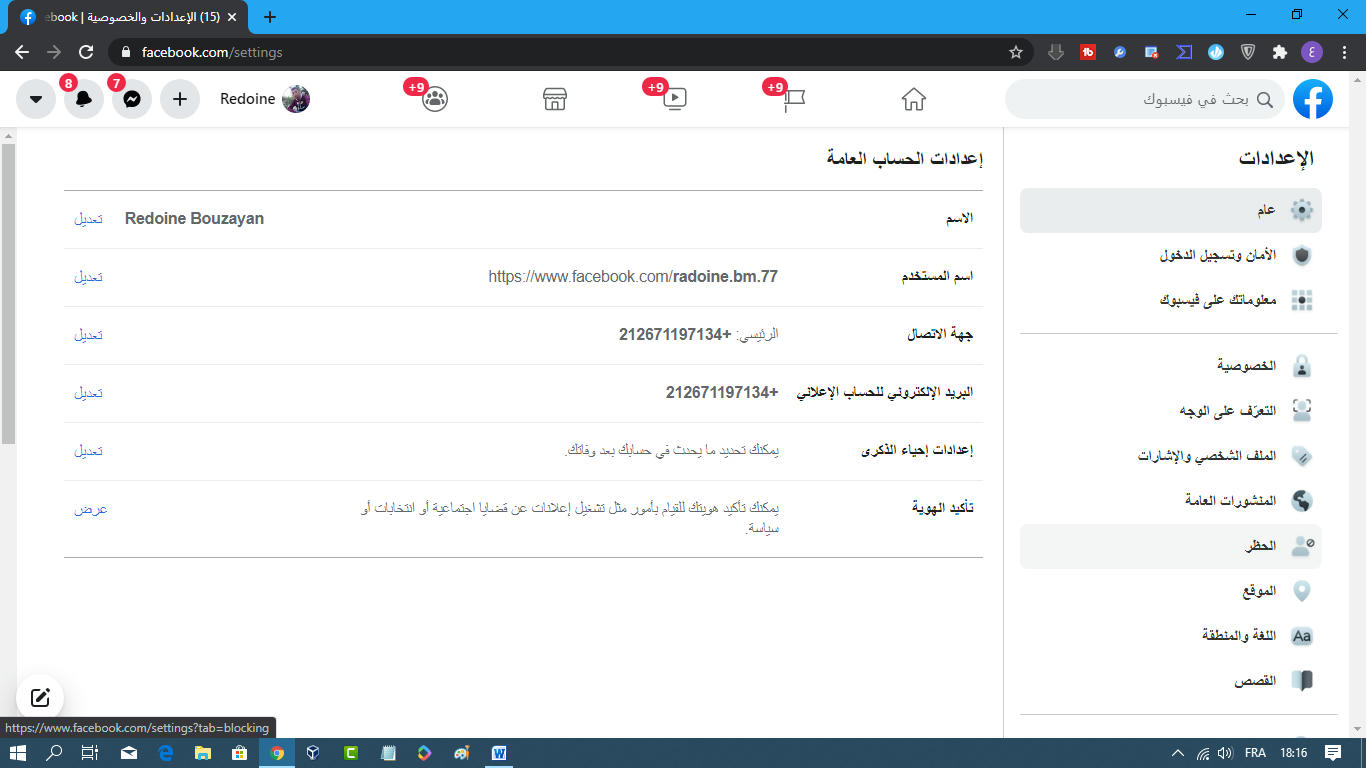Viewport: 1366px width, 768px height.
Task: Open التعرّف على الوجه settings
Action: pyautogui.click(x=1171, y=411)
